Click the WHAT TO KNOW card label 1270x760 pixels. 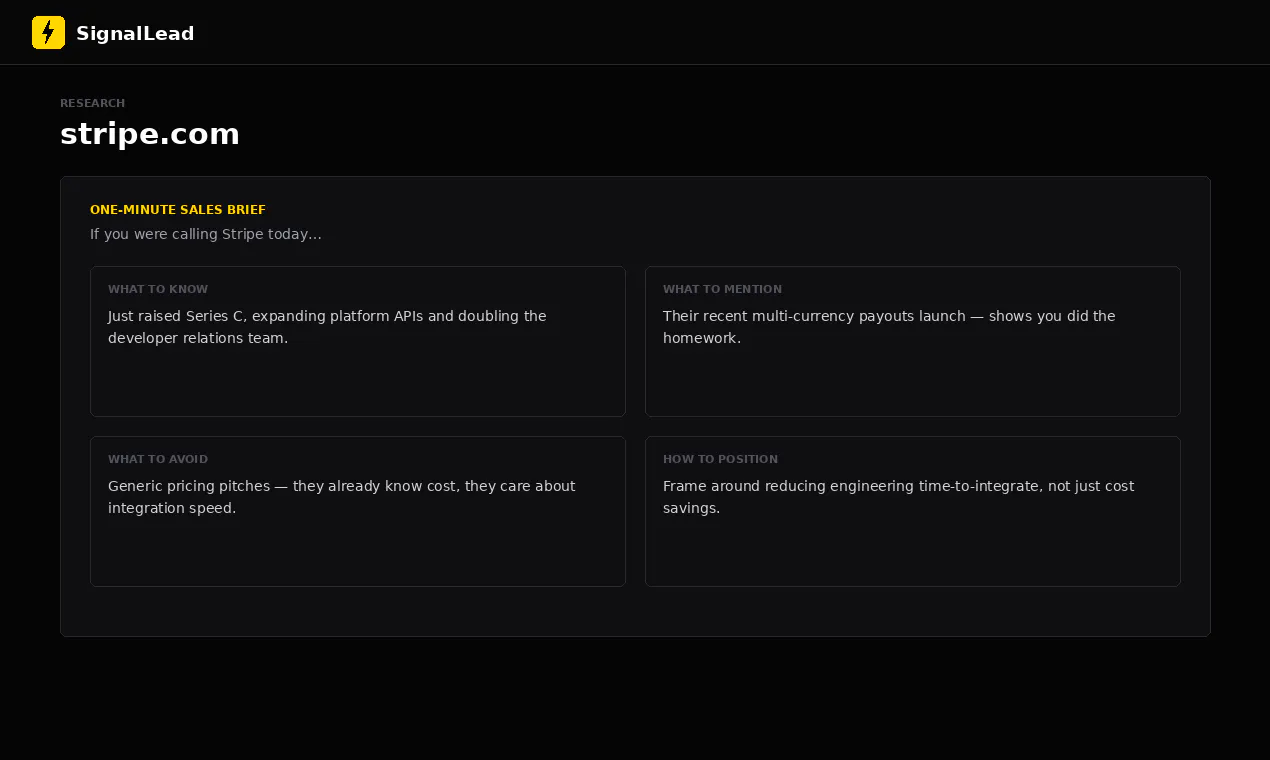(158, 289)
